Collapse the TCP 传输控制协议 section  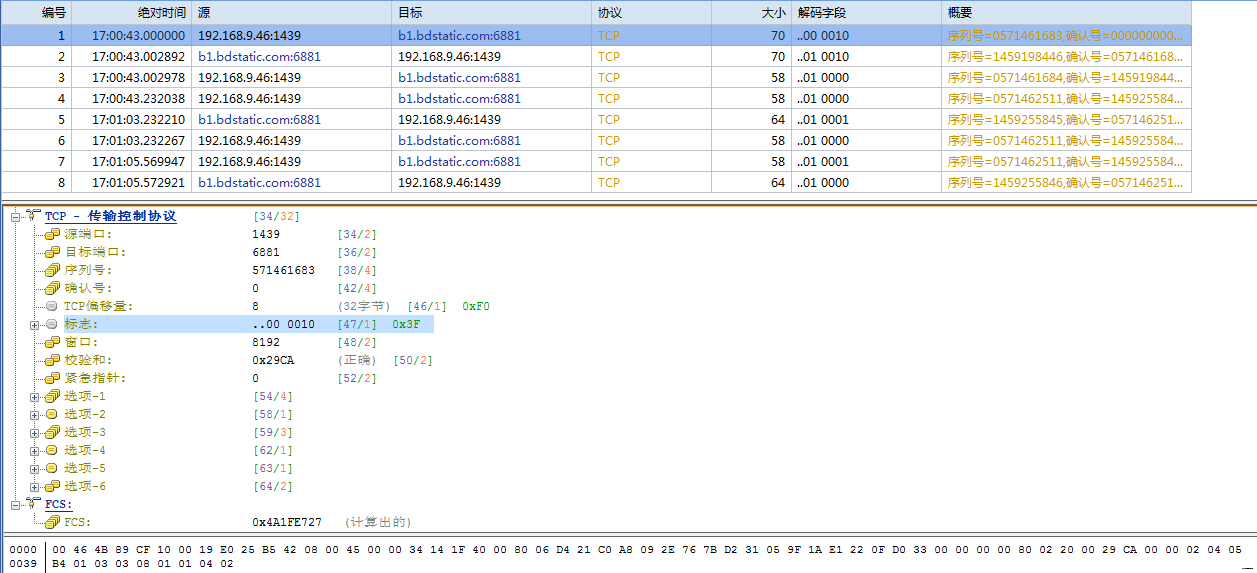[x=16, y=217]
